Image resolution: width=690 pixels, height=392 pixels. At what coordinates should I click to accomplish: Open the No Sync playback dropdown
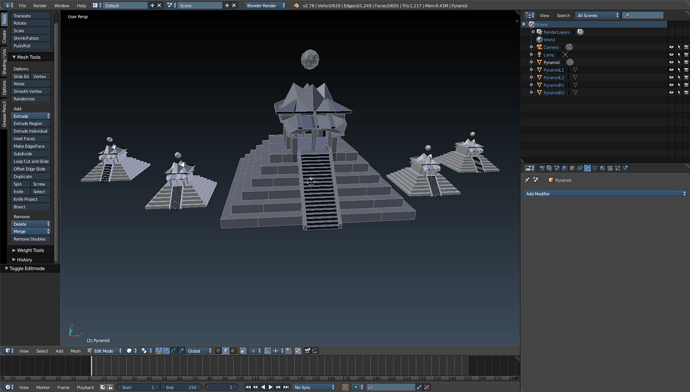coord(314,387)
